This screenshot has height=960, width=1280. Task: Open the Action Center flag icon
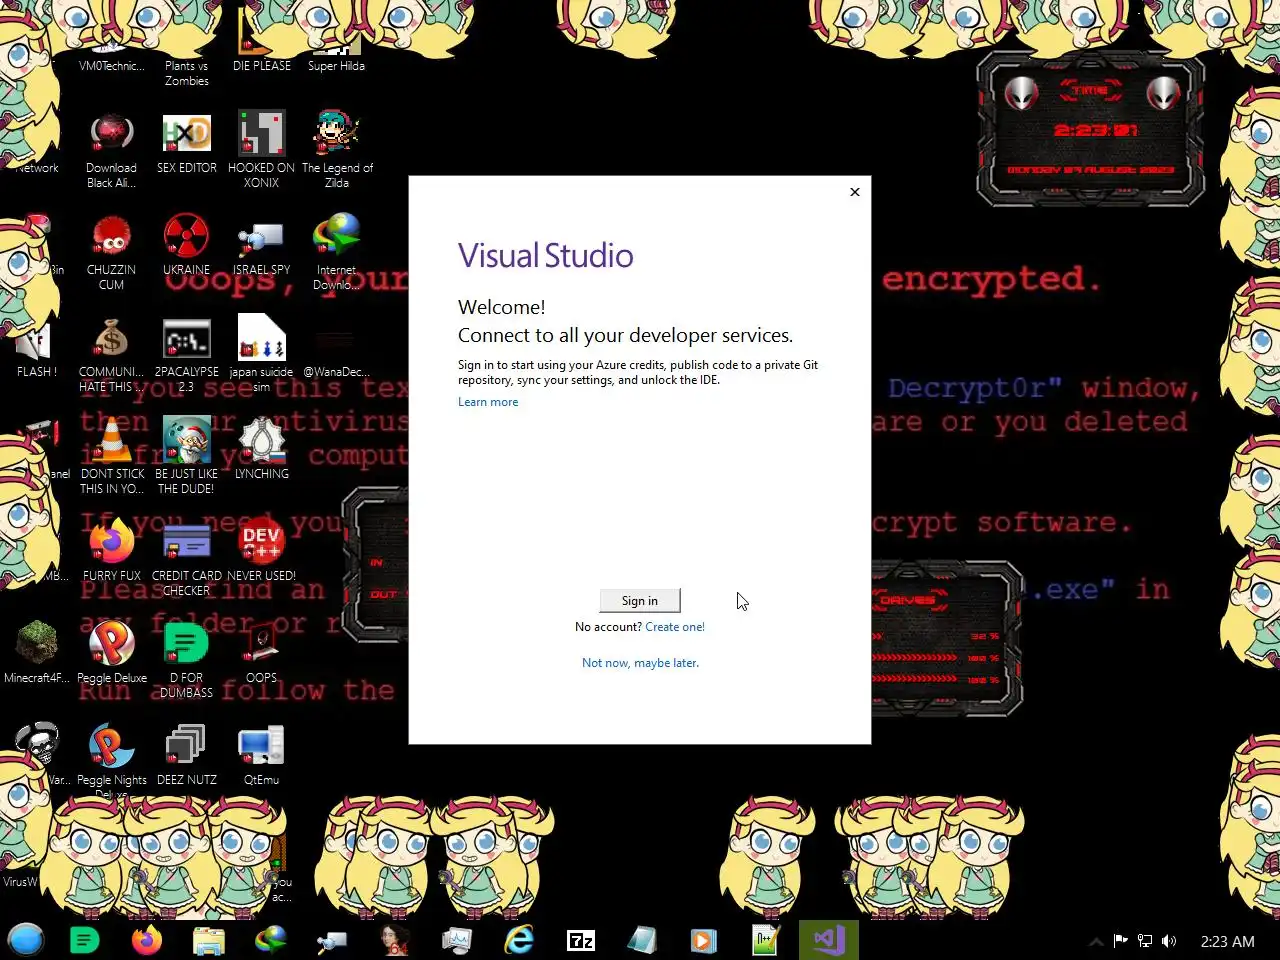pyautogui.click(x=1120, y=941)
